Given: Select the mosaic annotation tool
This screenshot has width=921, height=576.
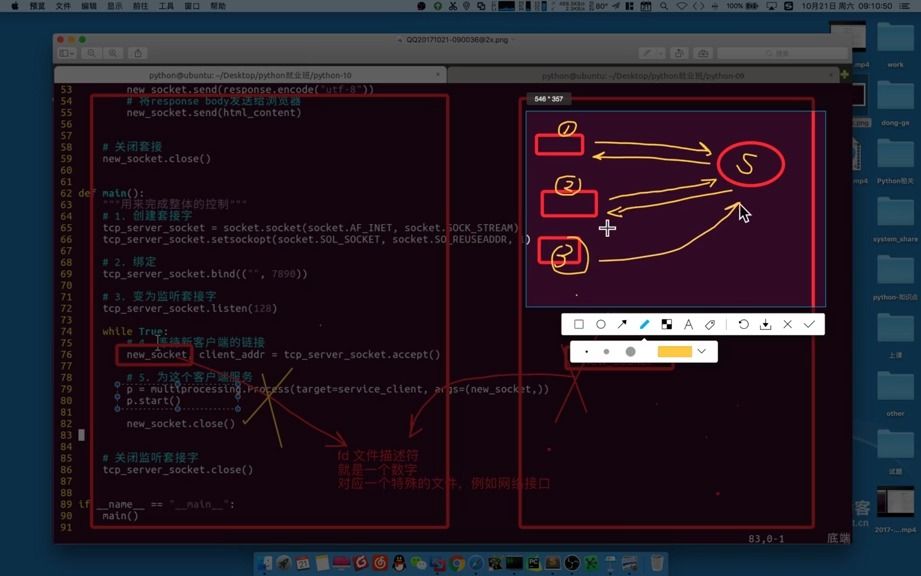Looking at the screenshot, I should pyautogui.click(x=668, y=324).
